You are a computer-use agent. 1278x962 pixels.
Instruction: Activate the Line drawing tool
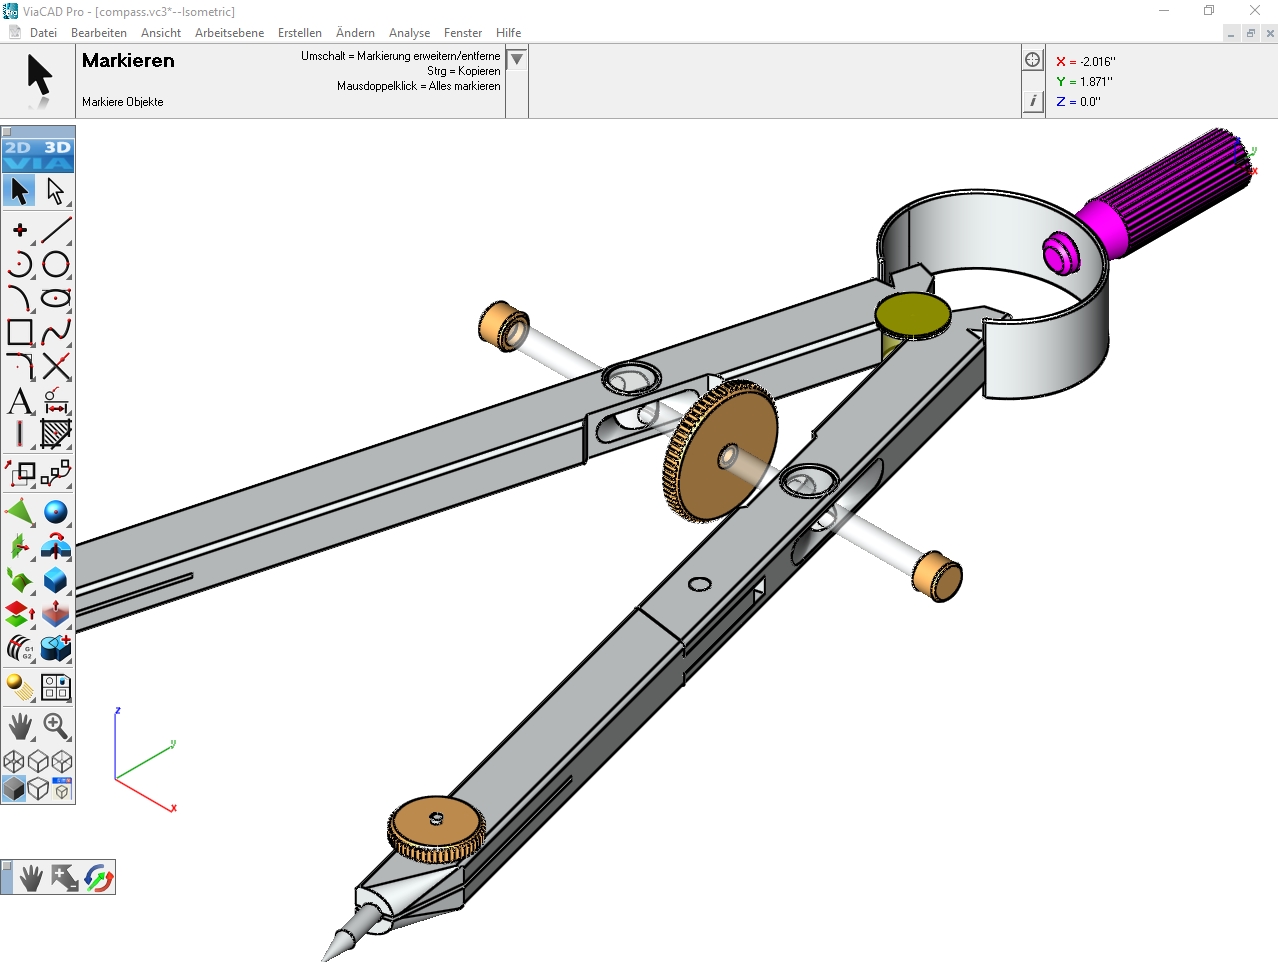[57, 229]
